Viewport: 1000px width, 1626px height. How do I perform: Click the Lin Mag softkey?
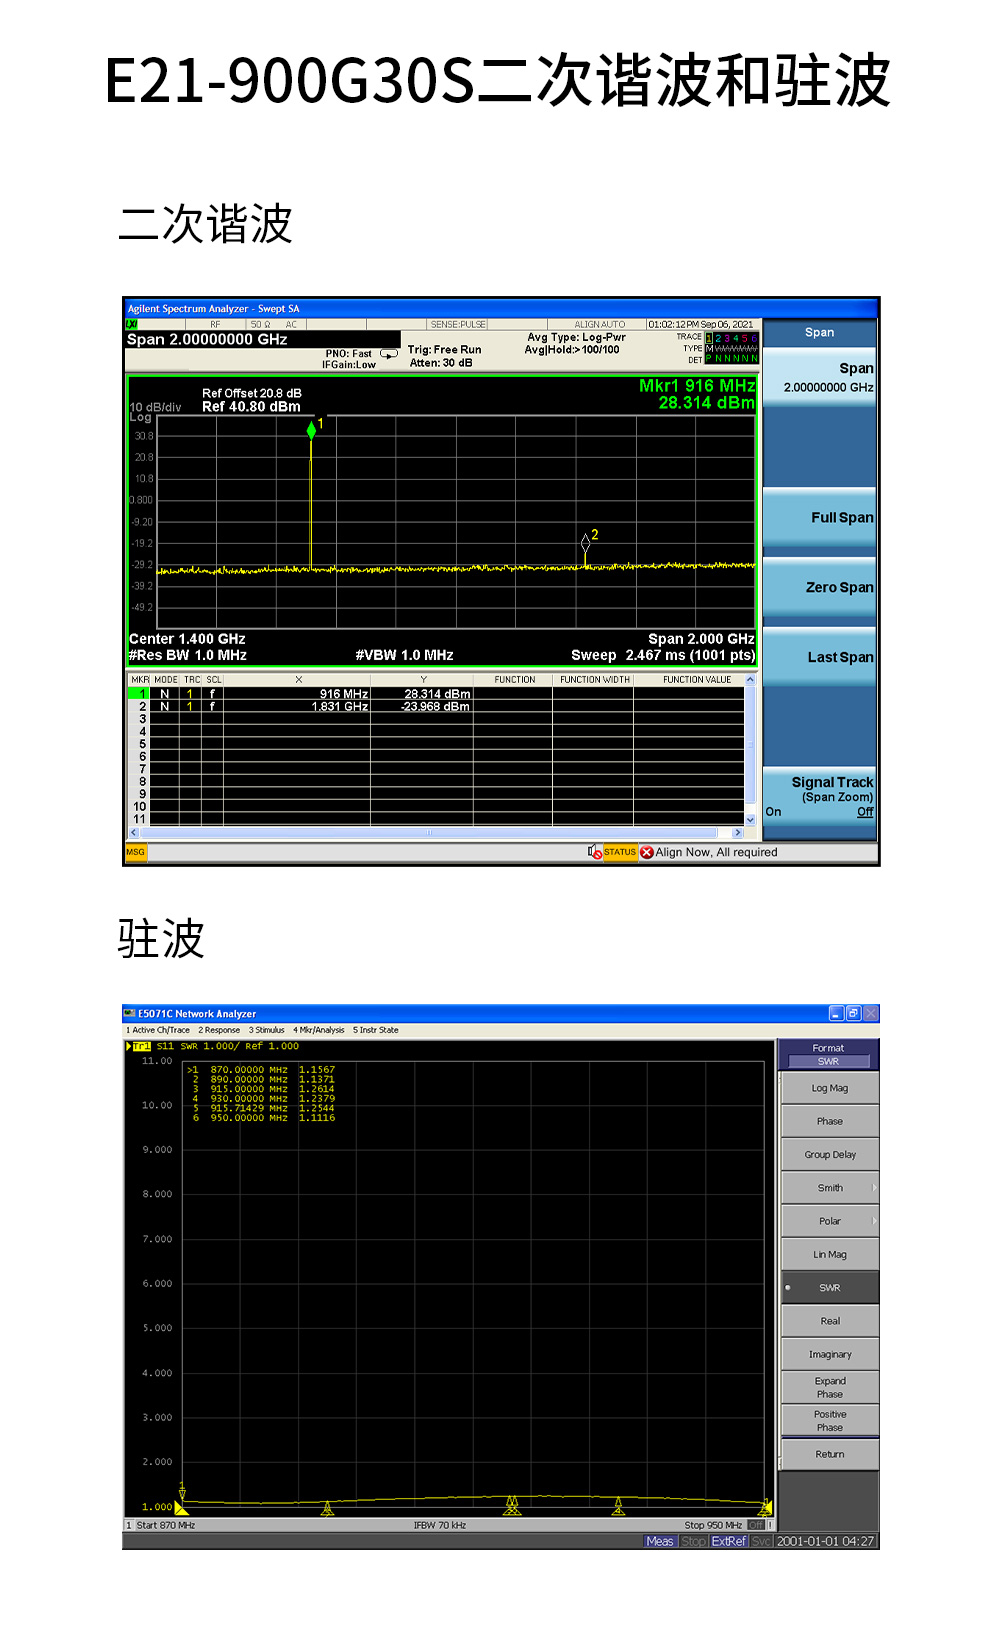coord(829,1254)
